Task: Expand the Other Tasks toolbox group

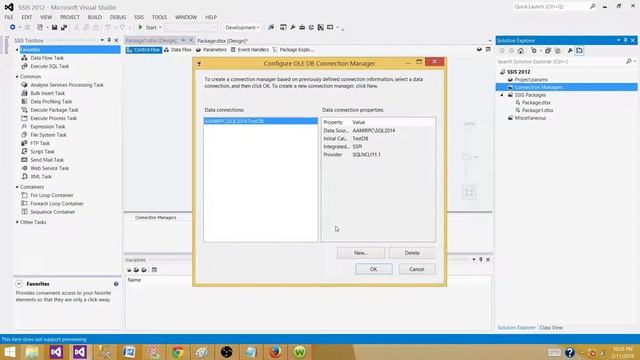Action: click(17, 222)
